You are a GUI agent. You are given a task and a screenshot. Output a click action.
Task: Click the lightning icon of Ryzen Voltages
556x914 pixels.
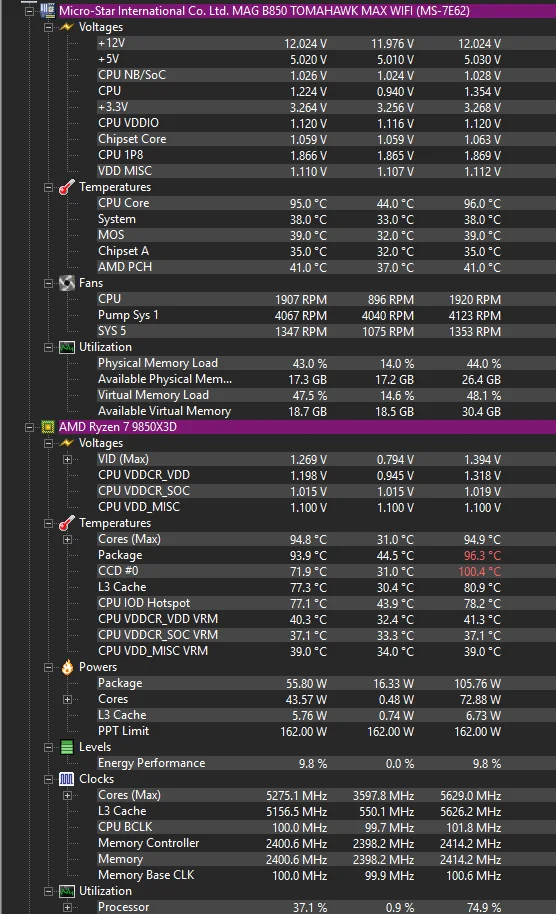[x=67, y=443]
